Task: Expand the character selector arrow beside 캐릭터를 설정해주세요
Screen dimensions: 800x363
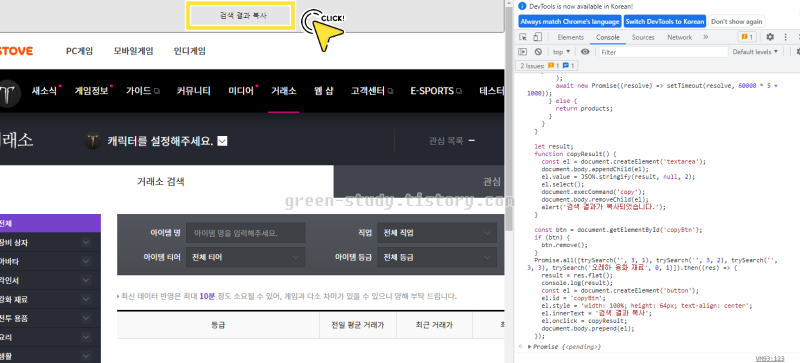Action: pyautogui.click(x=222, y=141)
